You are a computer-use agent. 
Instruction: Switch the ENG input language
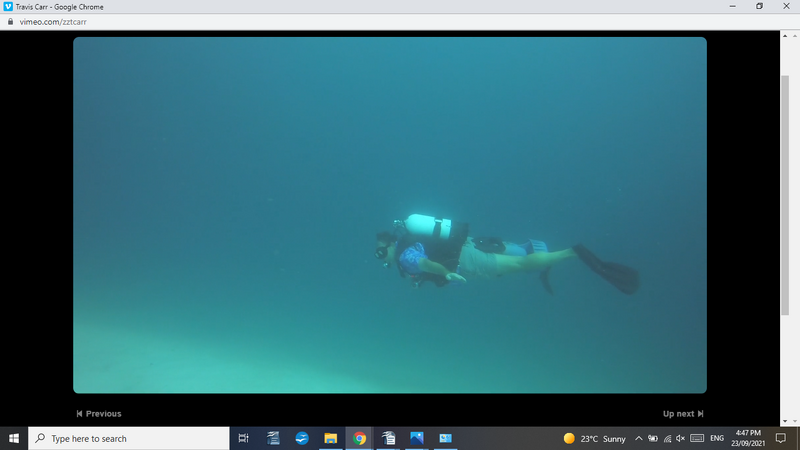point(716,438)
